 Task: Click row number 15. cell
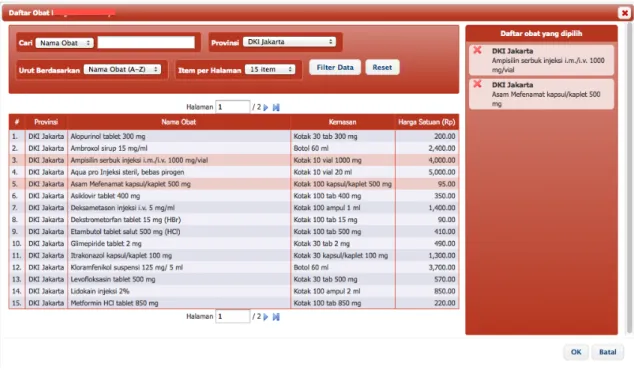point(17,303)
